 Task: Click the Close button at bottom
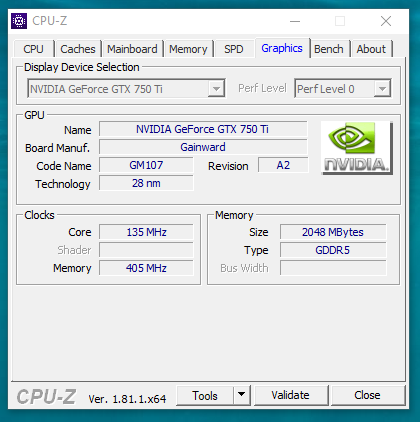367,395
